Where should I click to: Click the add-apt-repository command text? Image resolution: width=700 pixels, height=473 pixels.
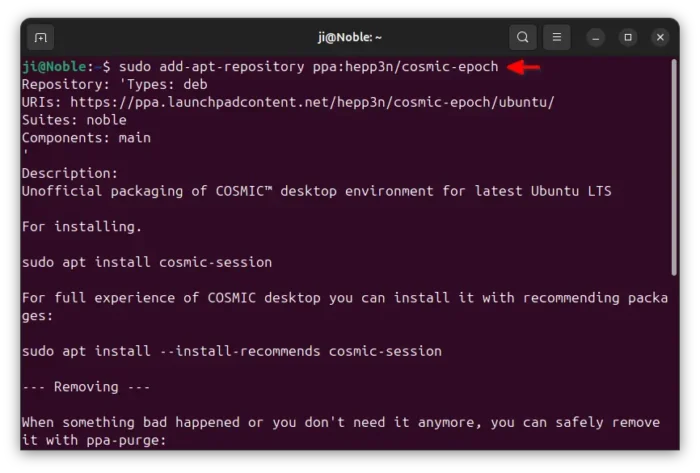point(308,67)
